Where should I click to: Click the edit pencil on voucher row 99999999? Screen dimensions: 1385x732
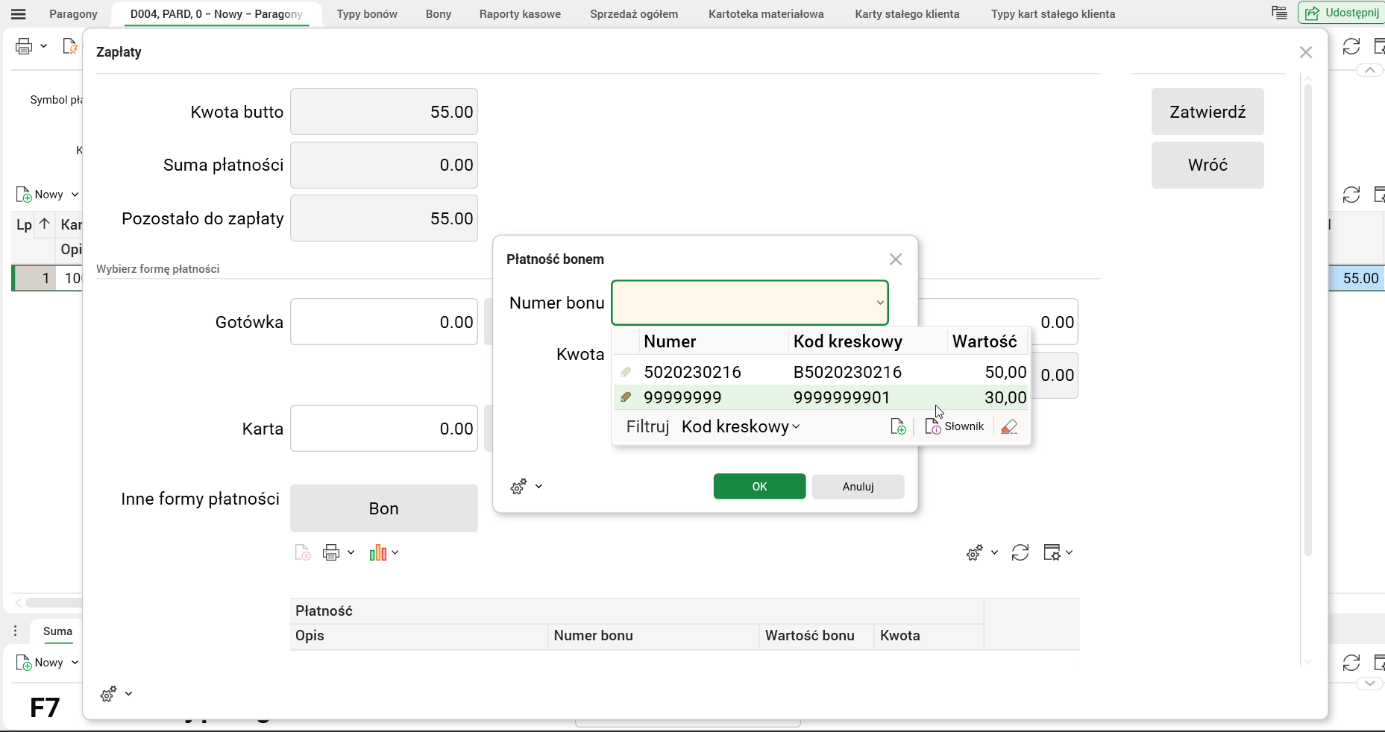pos(626,397)
